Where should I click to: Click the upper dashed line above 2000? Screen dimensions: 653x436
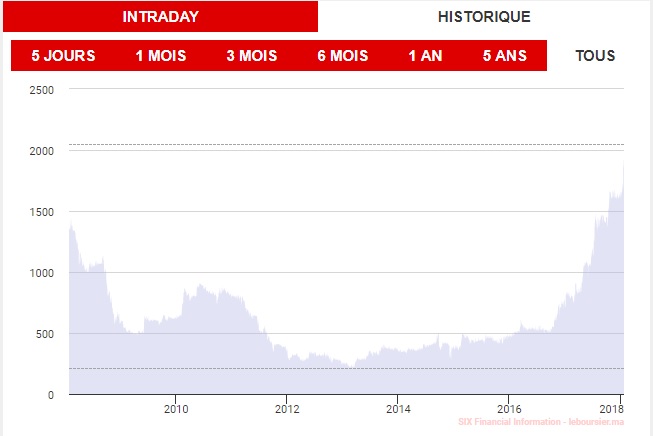coord(345,145)
